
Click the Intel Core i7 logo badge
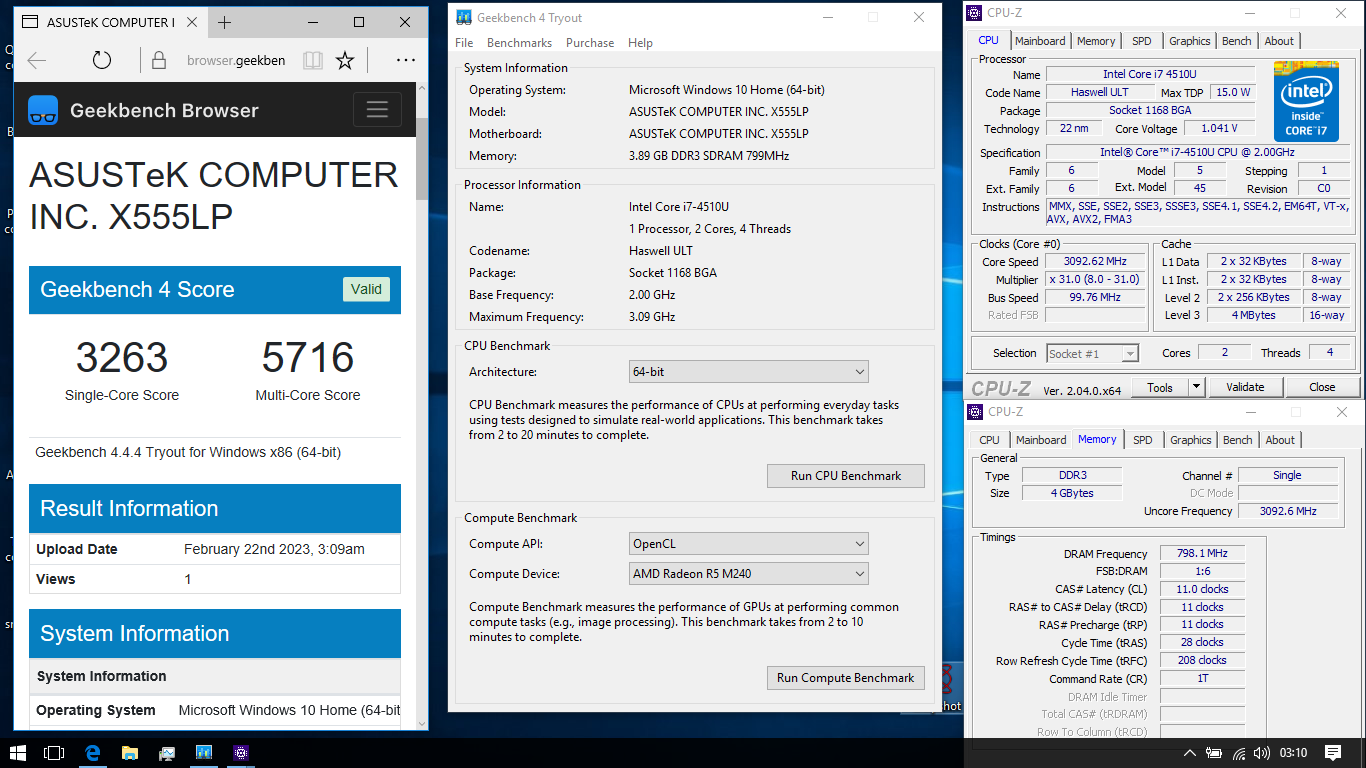pos(1306,101)
